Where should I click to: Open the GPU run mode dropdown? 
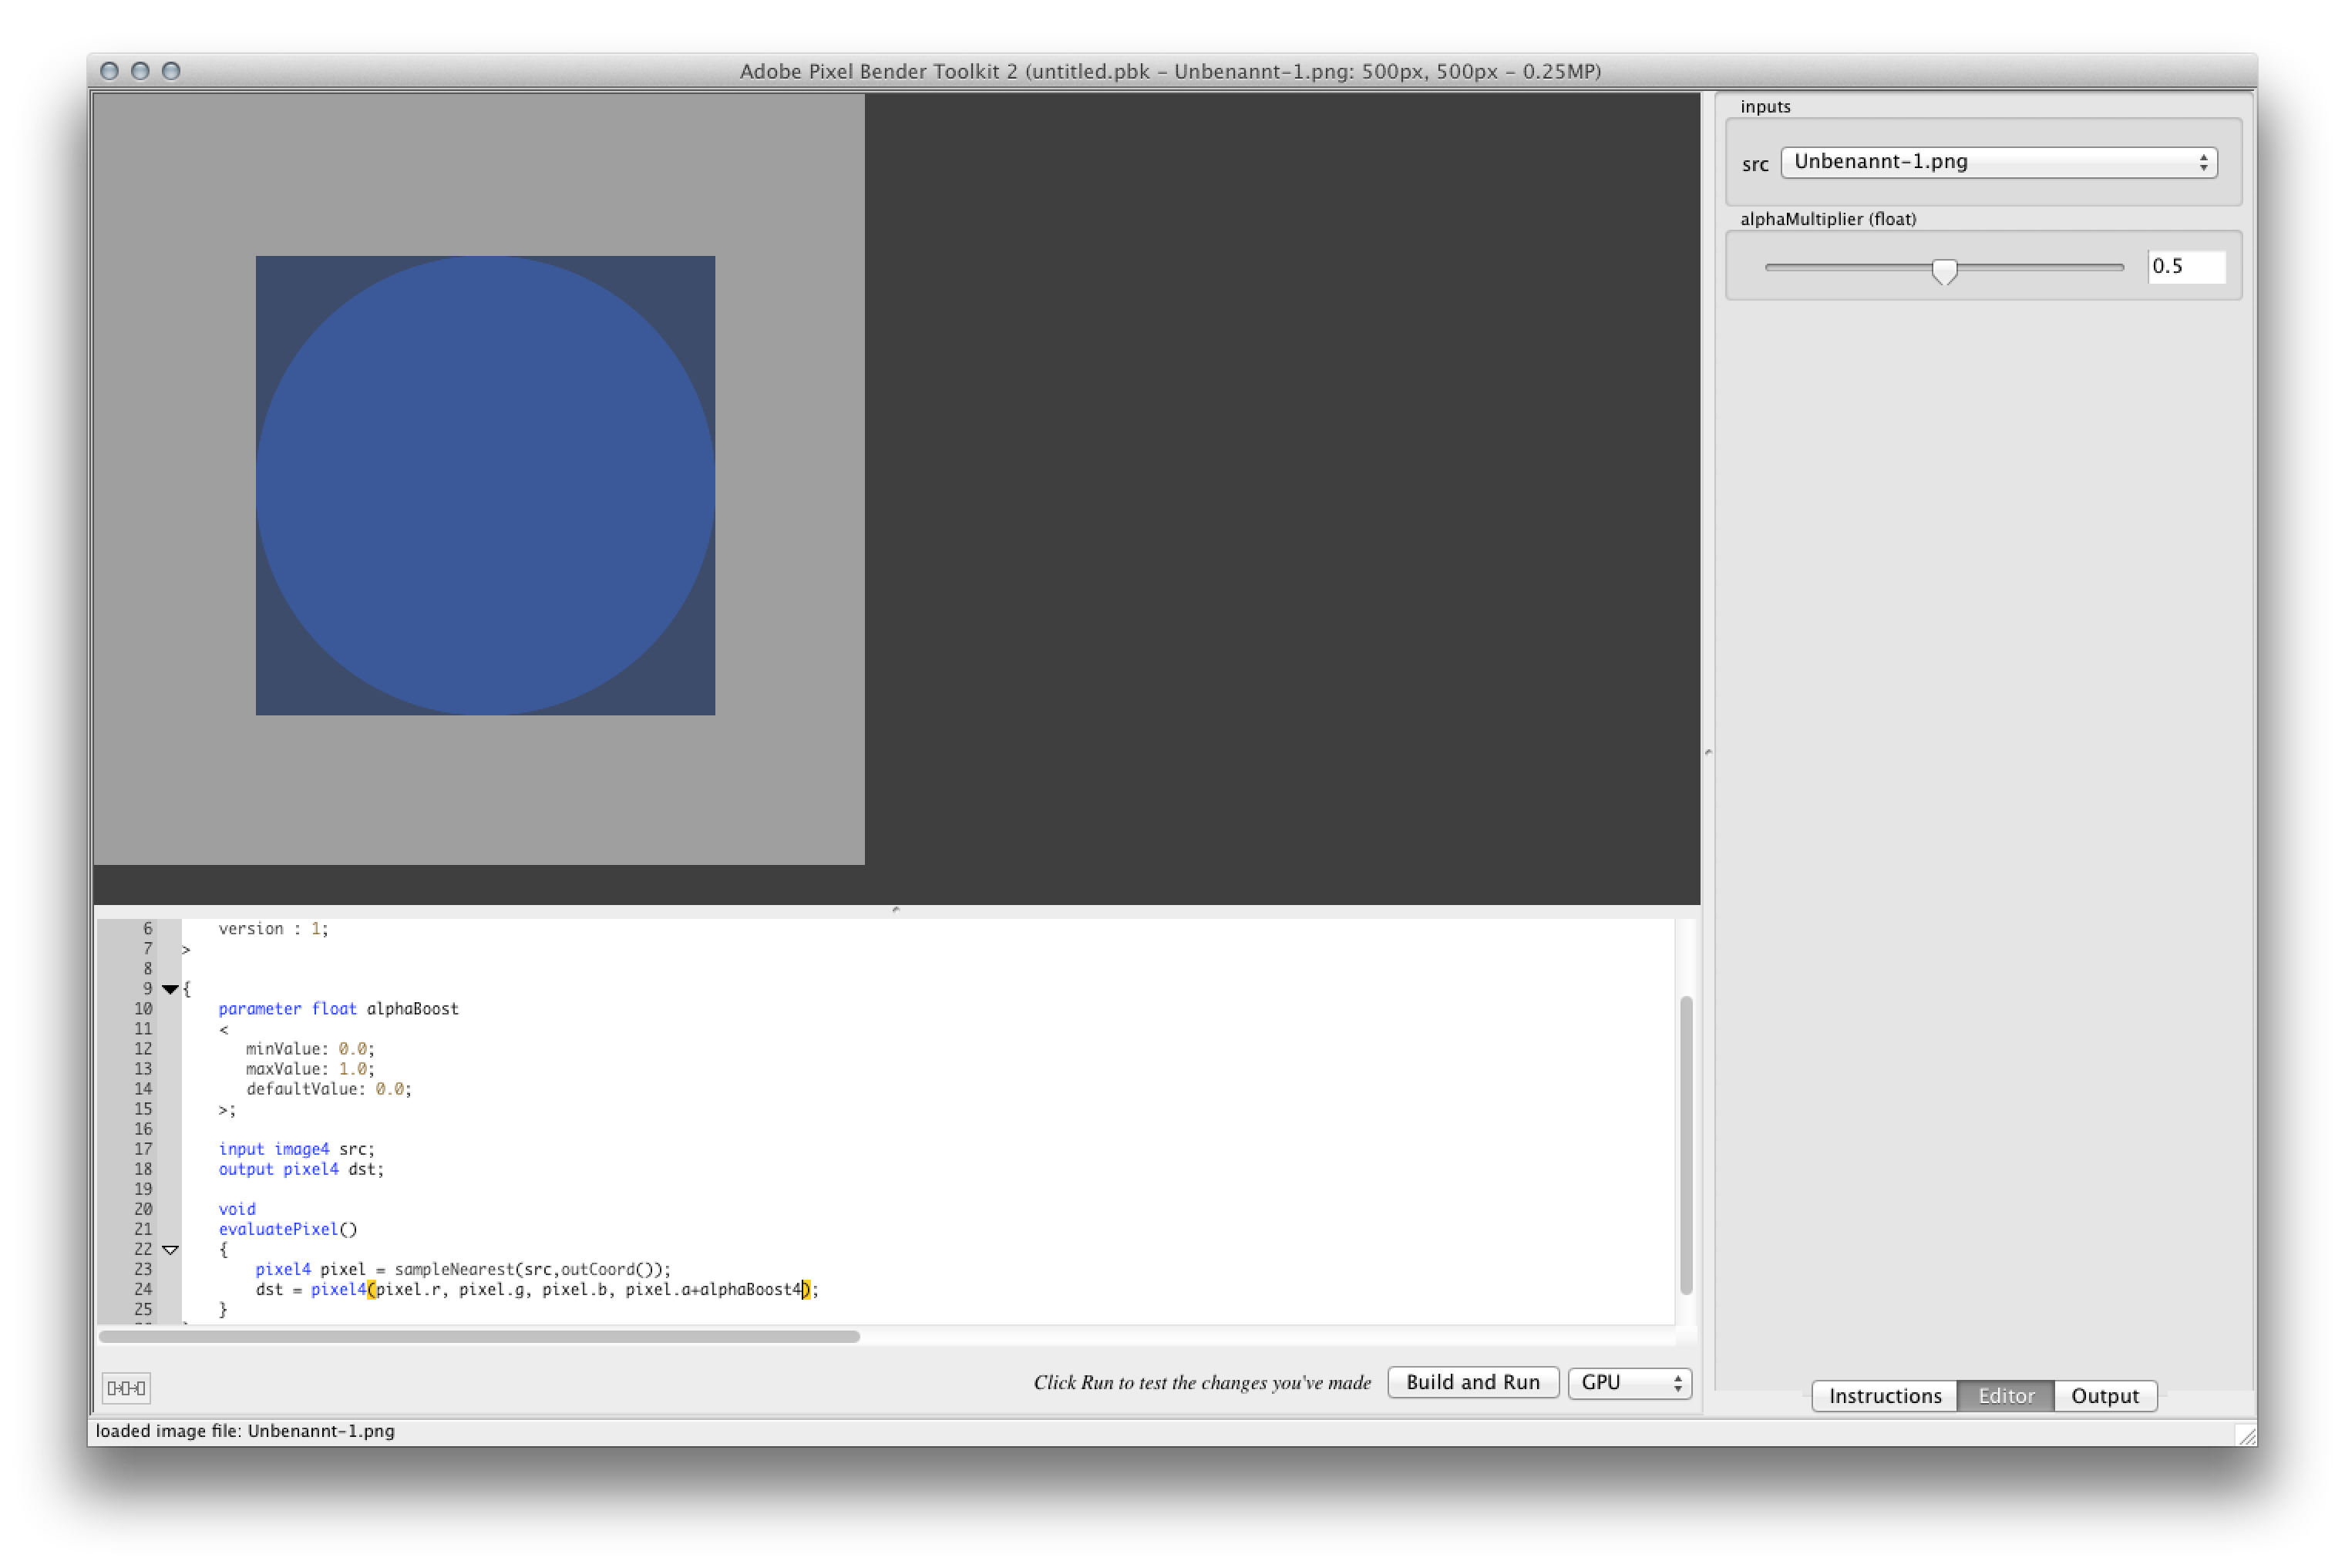click(x=1629, y=1382)
